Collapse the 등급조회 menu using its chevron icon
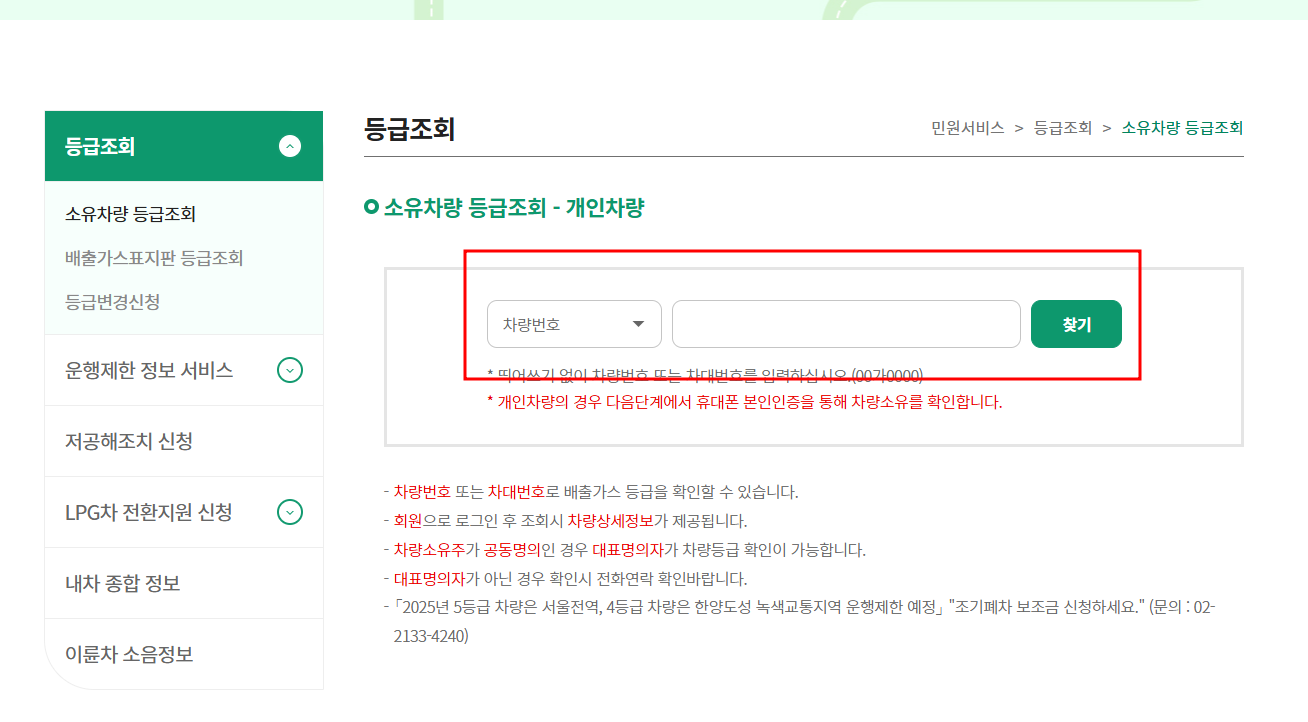The width and height of the screenshot is (1308, 722). point(289,146)
